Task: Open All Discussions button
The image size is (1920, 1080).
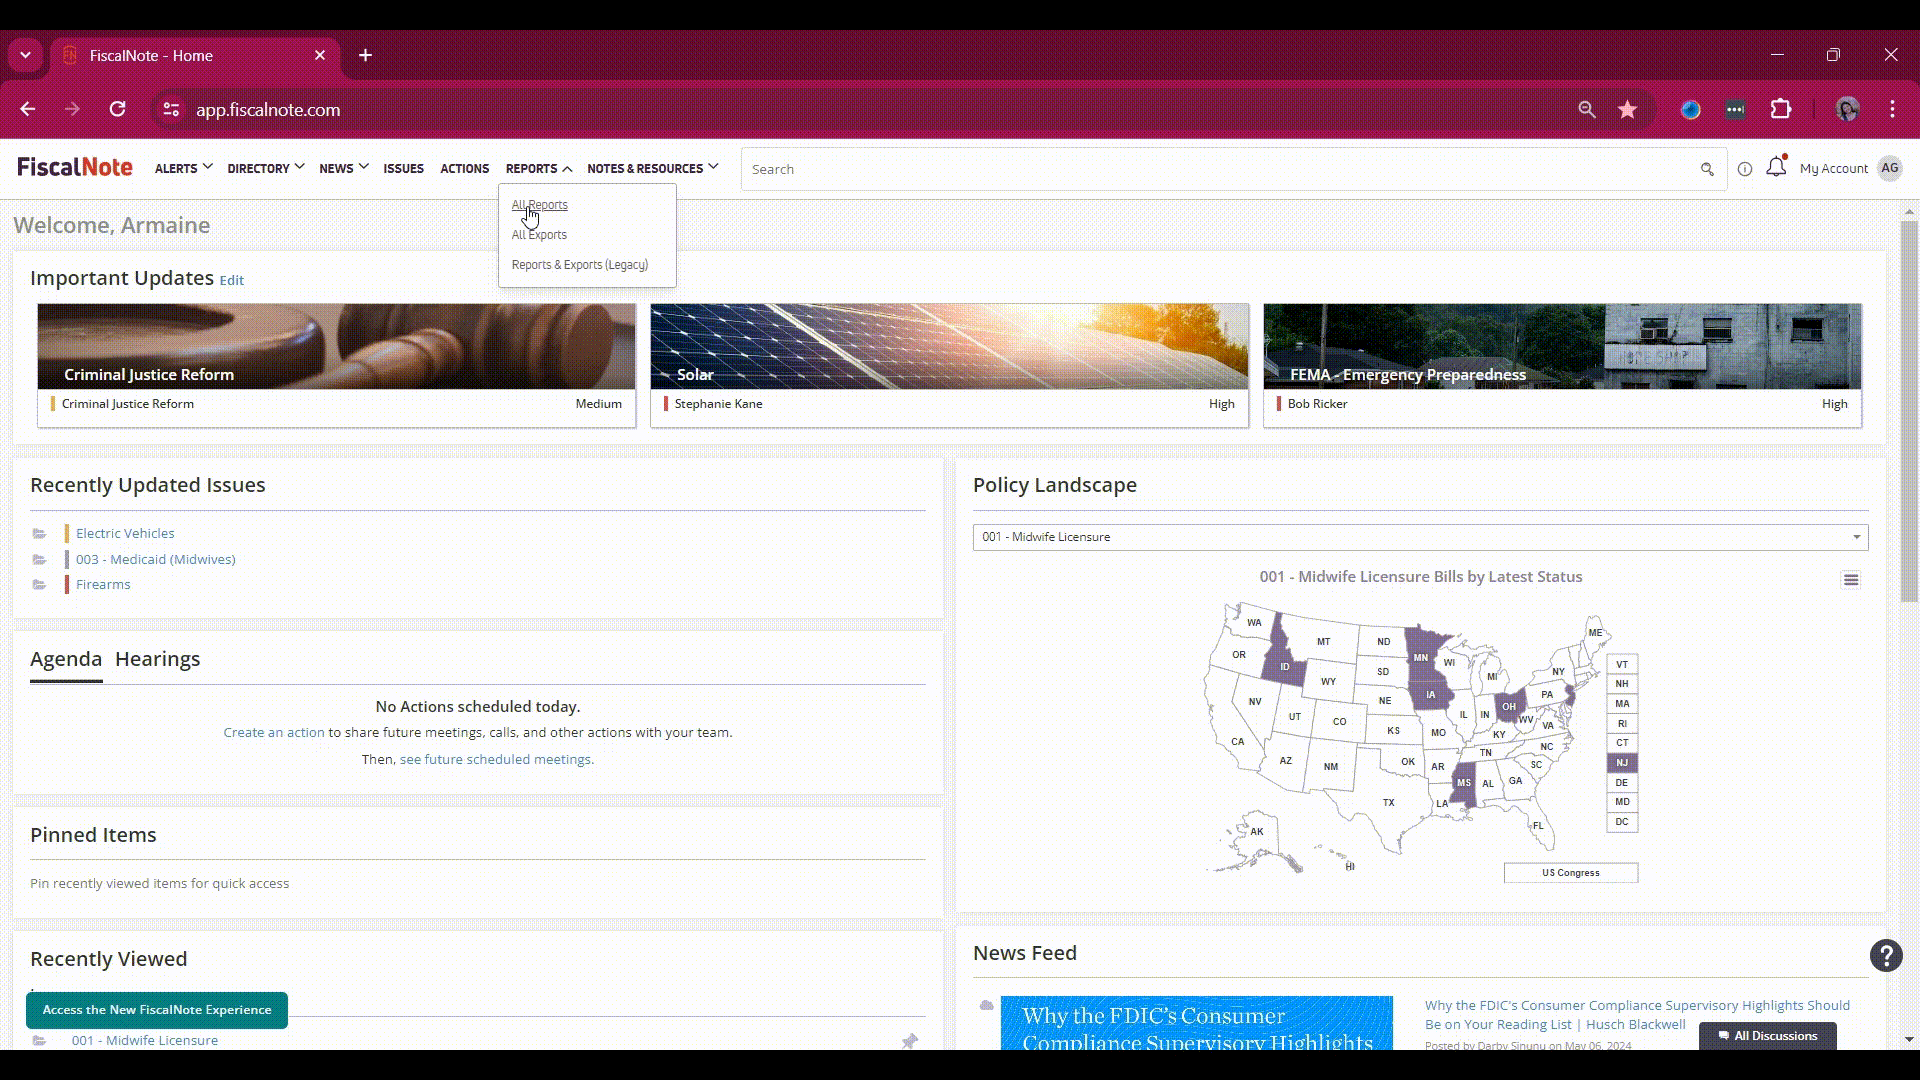Action: [1767, 1036]
